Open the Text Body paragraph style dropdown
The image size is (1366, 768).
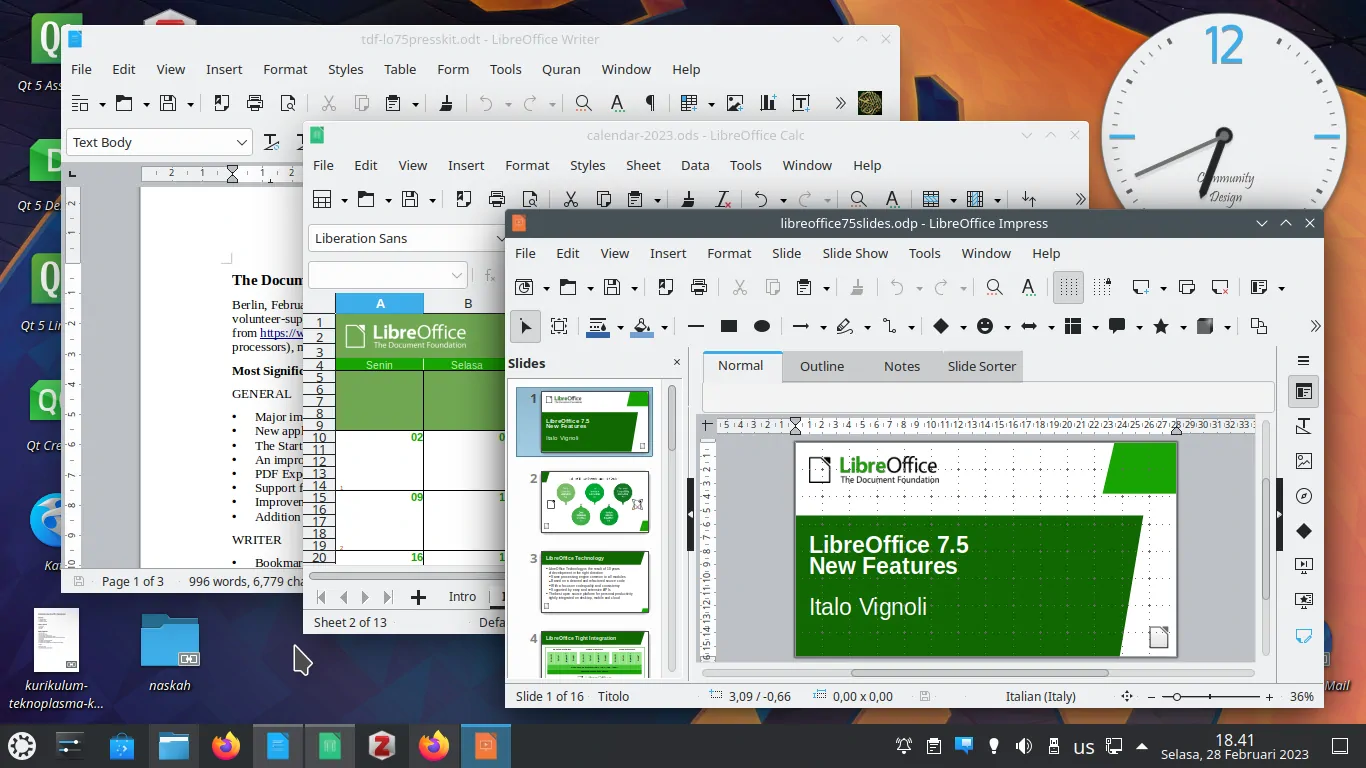tap(241, 143)
